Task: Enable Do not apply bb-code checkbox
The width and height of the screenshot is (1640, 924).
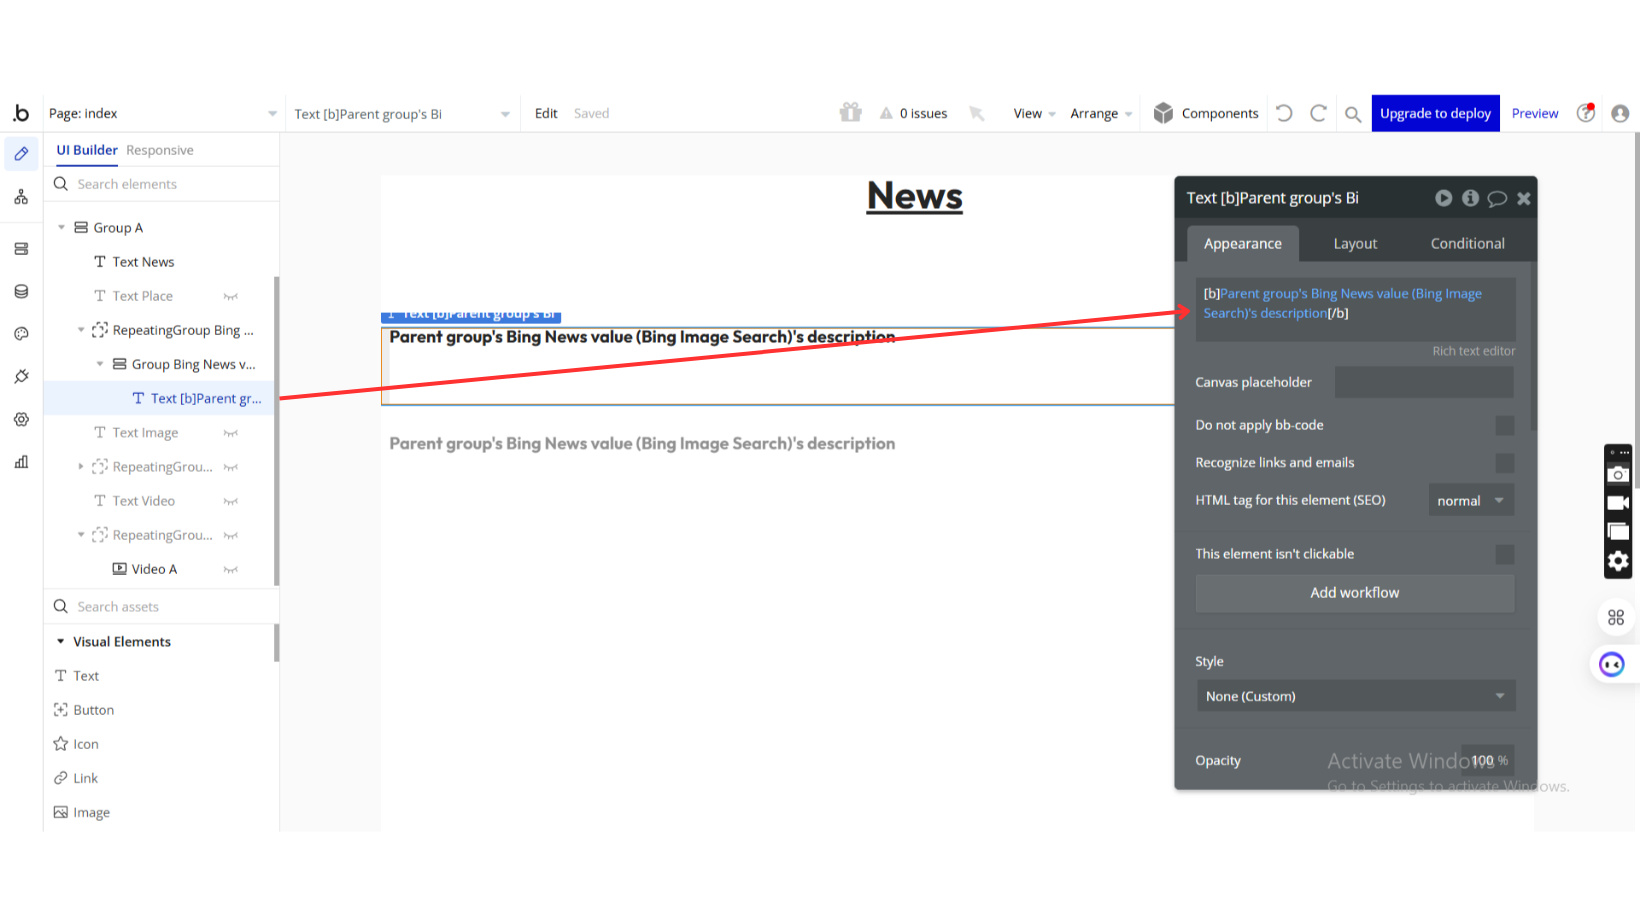Action: click(x=1504, y=426)
